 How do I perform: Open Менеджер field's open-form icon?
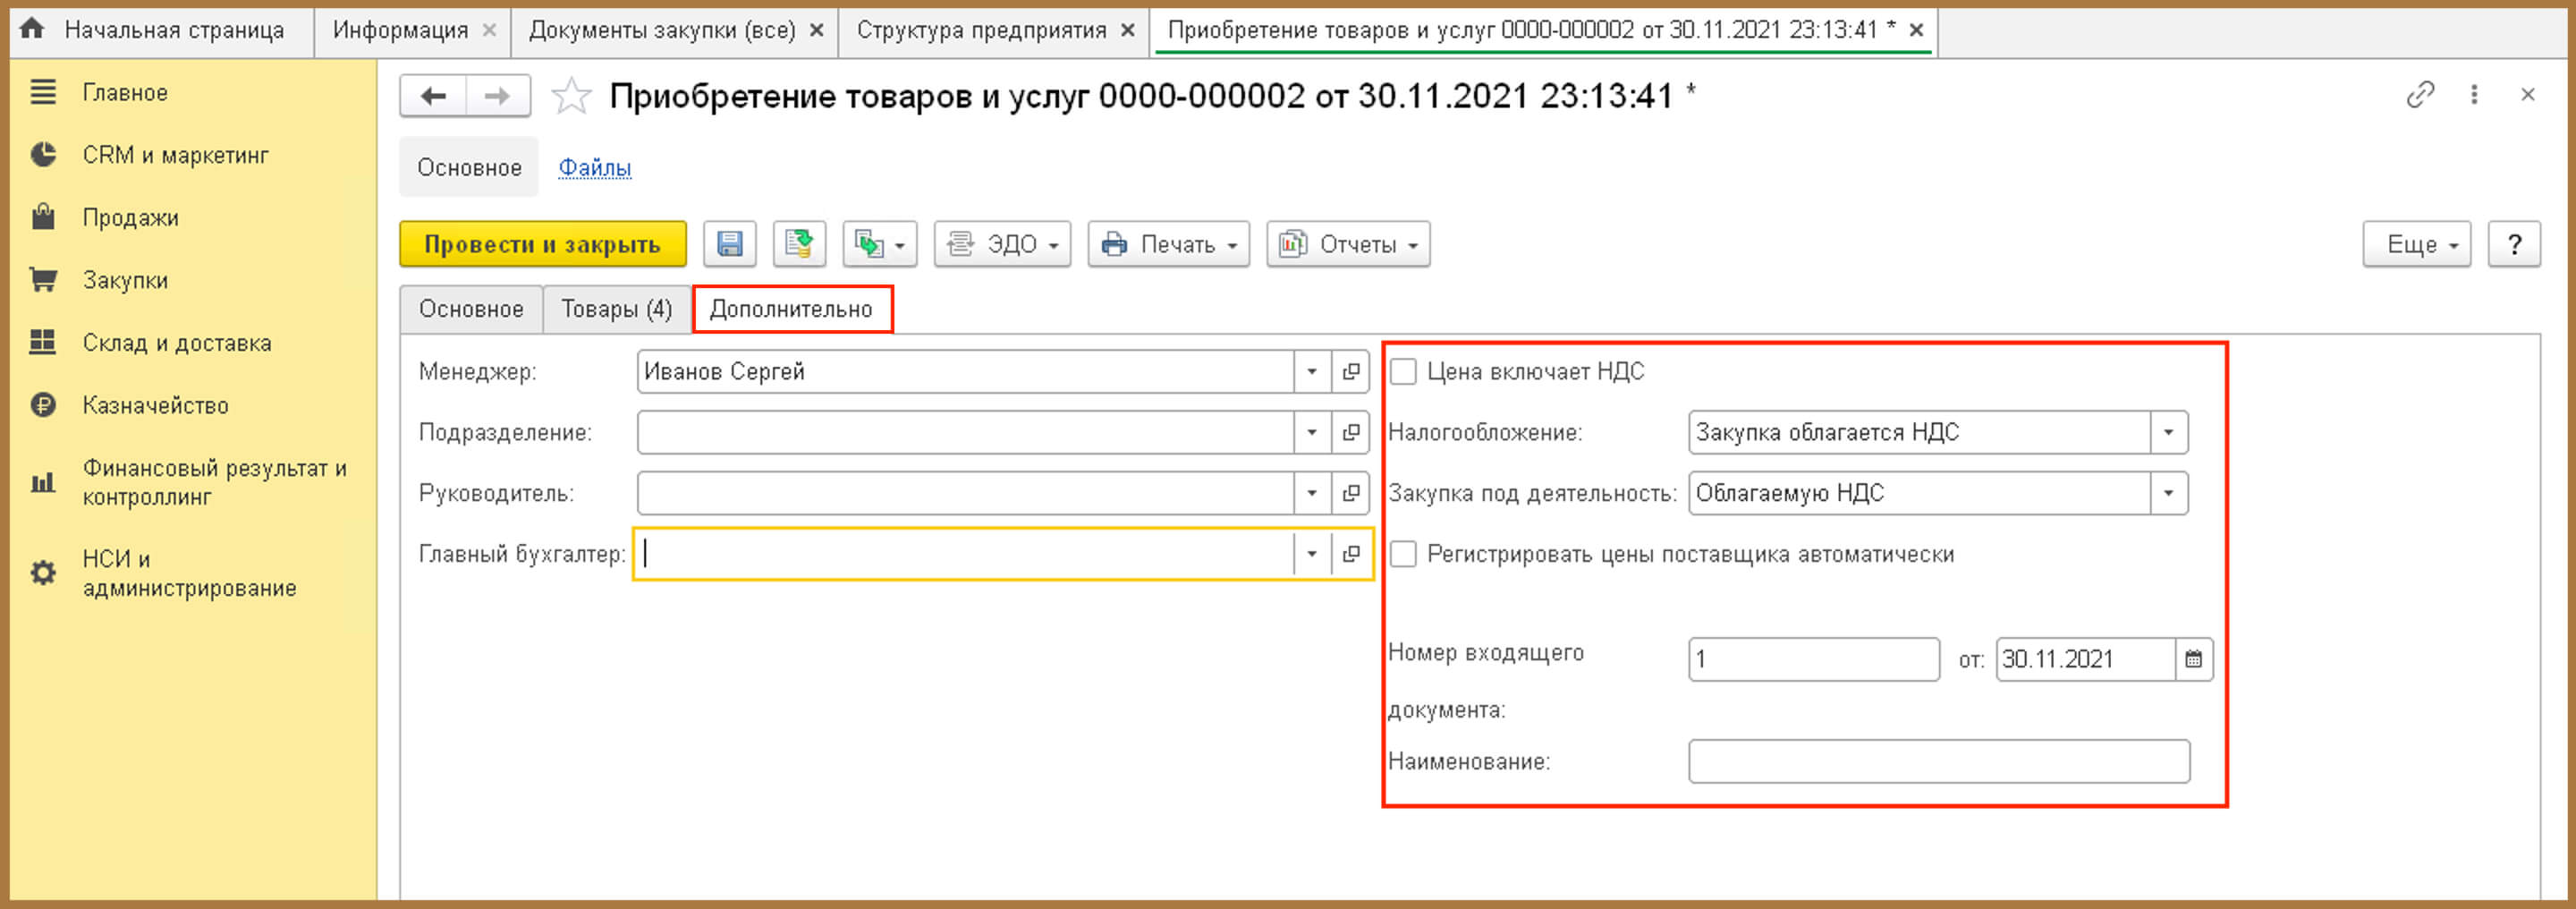(x=1351, y=372)
